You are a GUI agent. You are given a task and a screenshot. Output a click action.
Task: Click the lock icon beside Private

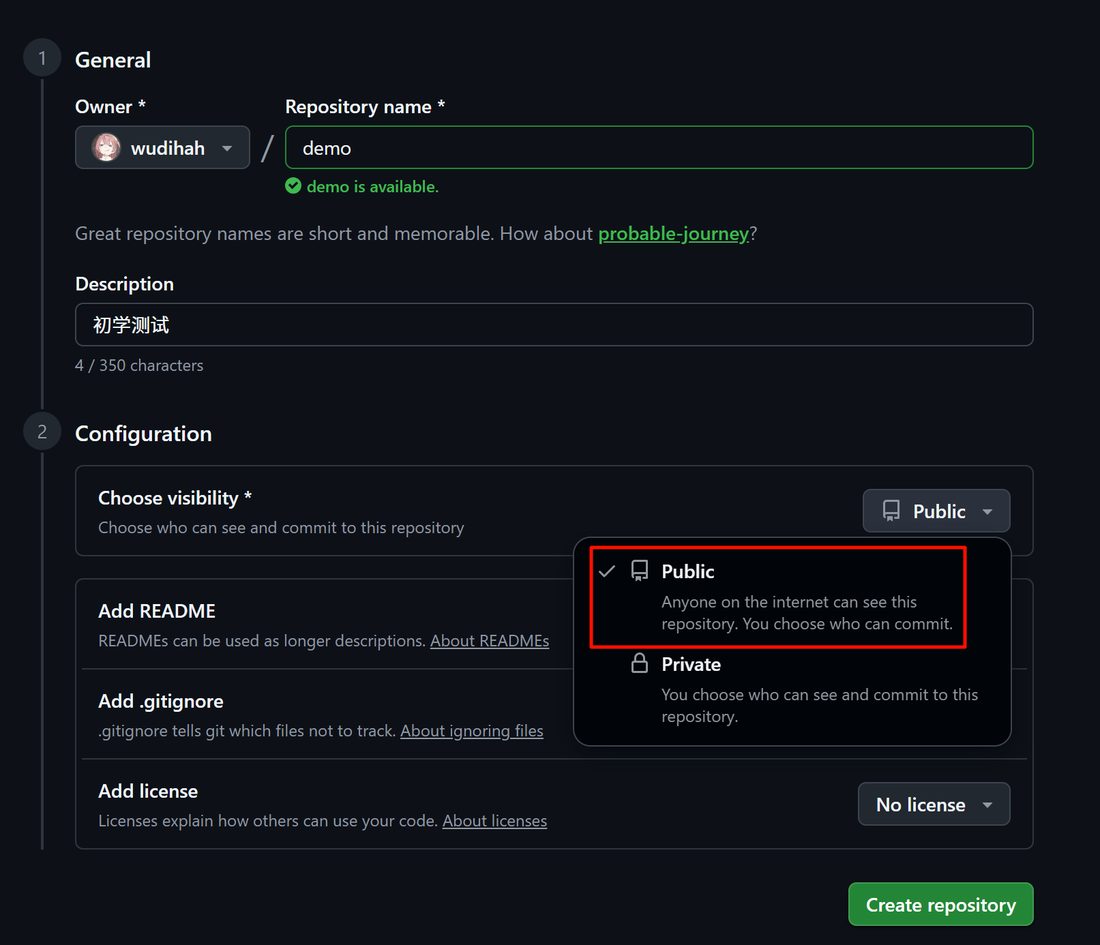639,663
